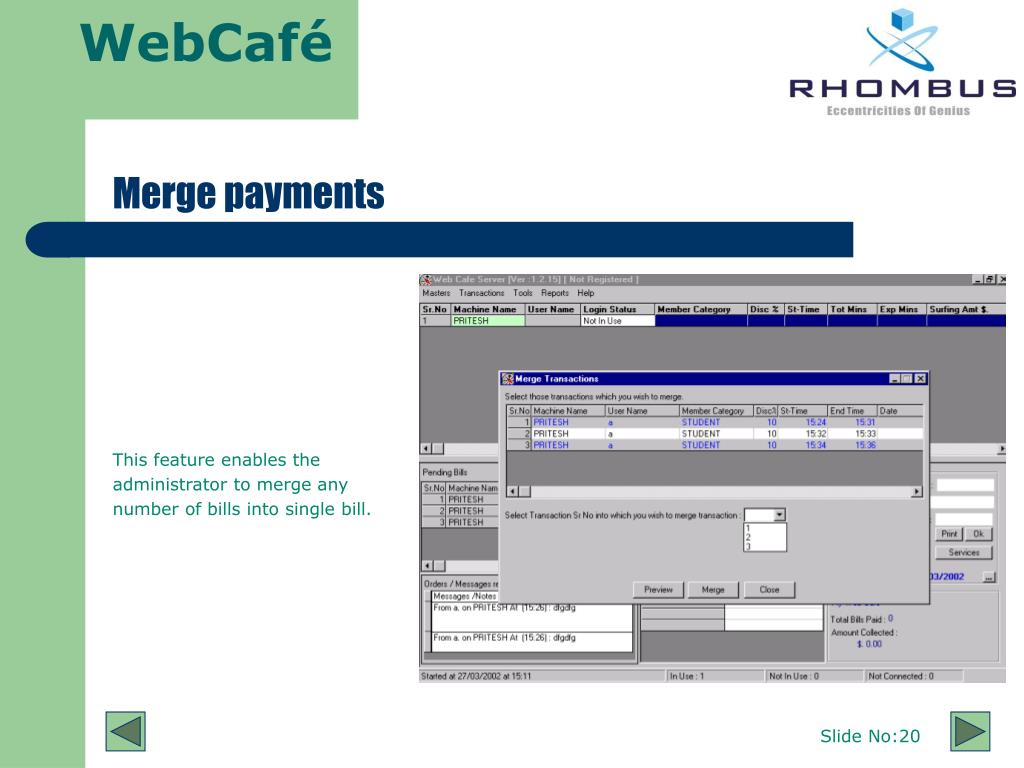Viewport: 1024px width, 768px height.
Task: Click the Web Cafe Server title icon
Action: point(426,280)
